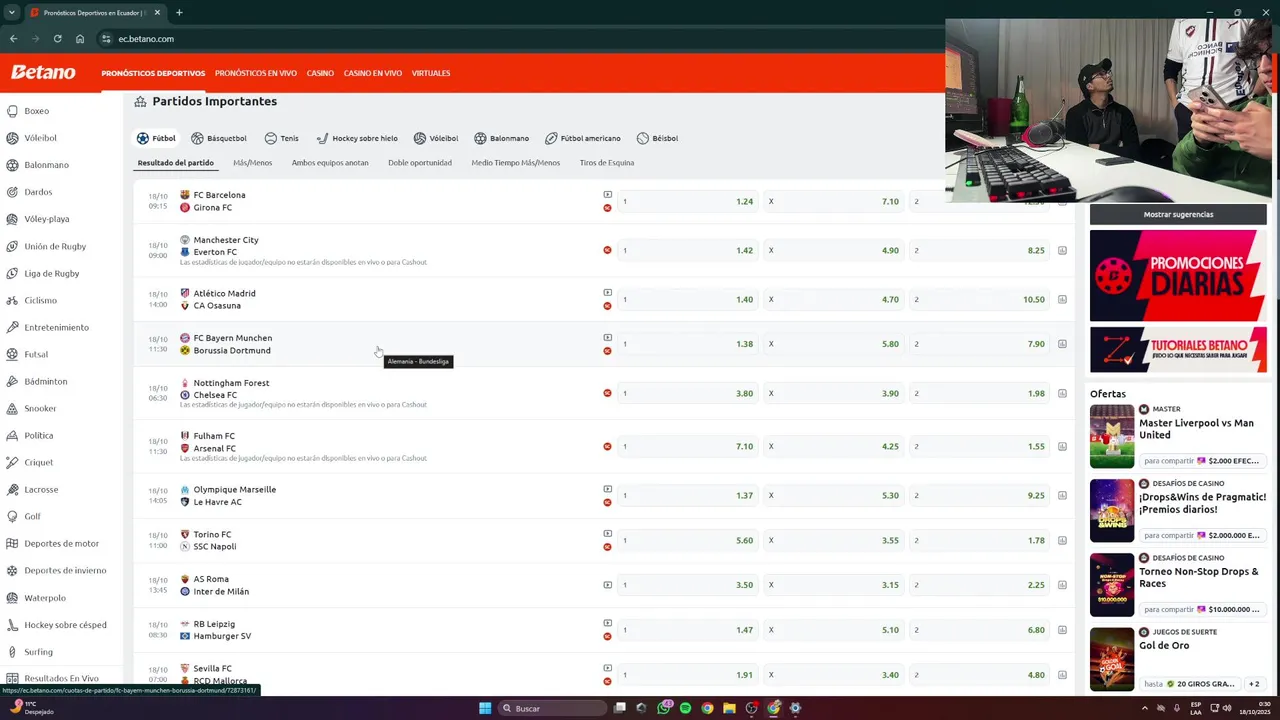The image size is (1280, 720).
Task: Open File Explorer from the taskbar
Action: click(x=729, y=708)
